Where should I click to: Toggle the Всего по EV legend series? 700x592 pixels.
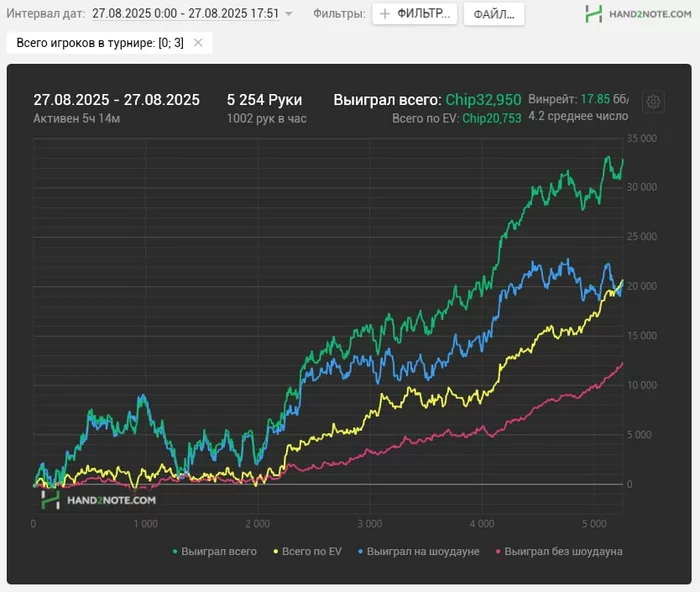(308, 551)
